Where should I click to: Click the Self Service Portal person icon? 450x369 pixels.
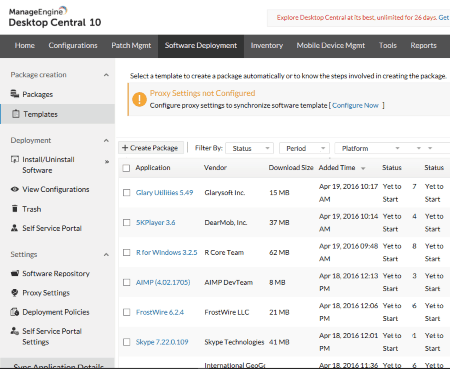[x=15, y=228]
